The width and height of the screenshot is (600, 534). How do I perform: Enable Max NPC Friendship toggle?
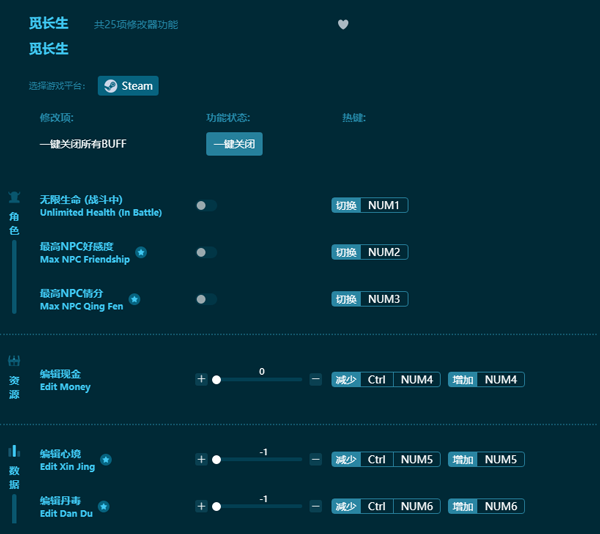click(x=206, y=252)
